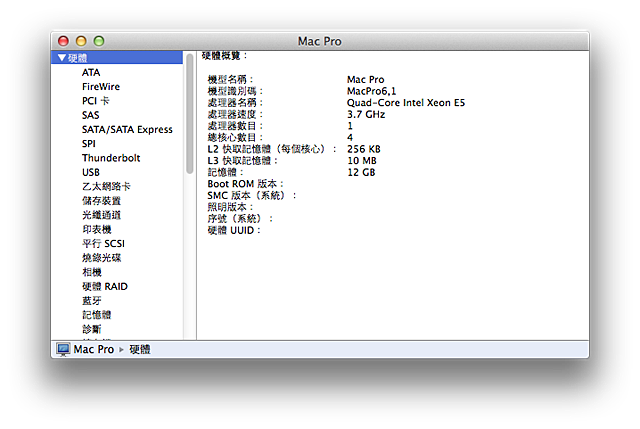Image resolution: width=640 pixels, height=429 pixels.
Task: Select 診斷 in the sidebar
Action: click(92, 329)
